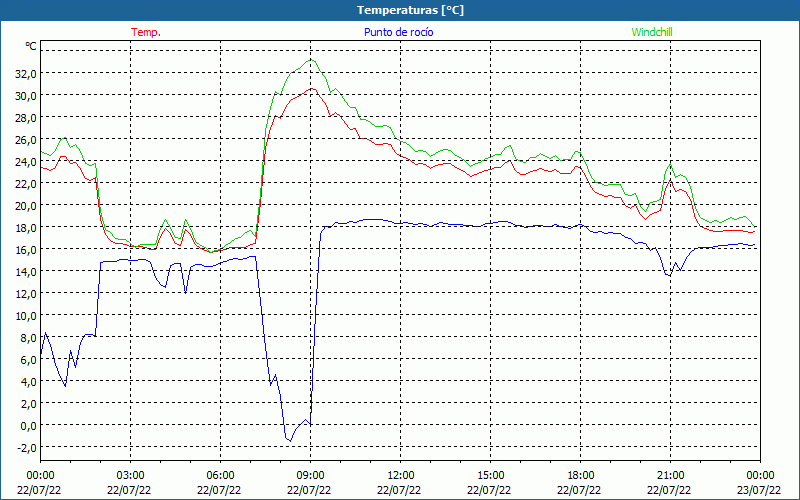The image size is (800, 500).
Task: Click the 22/07/22 date under 09:00
Action: tap(309, 490)
